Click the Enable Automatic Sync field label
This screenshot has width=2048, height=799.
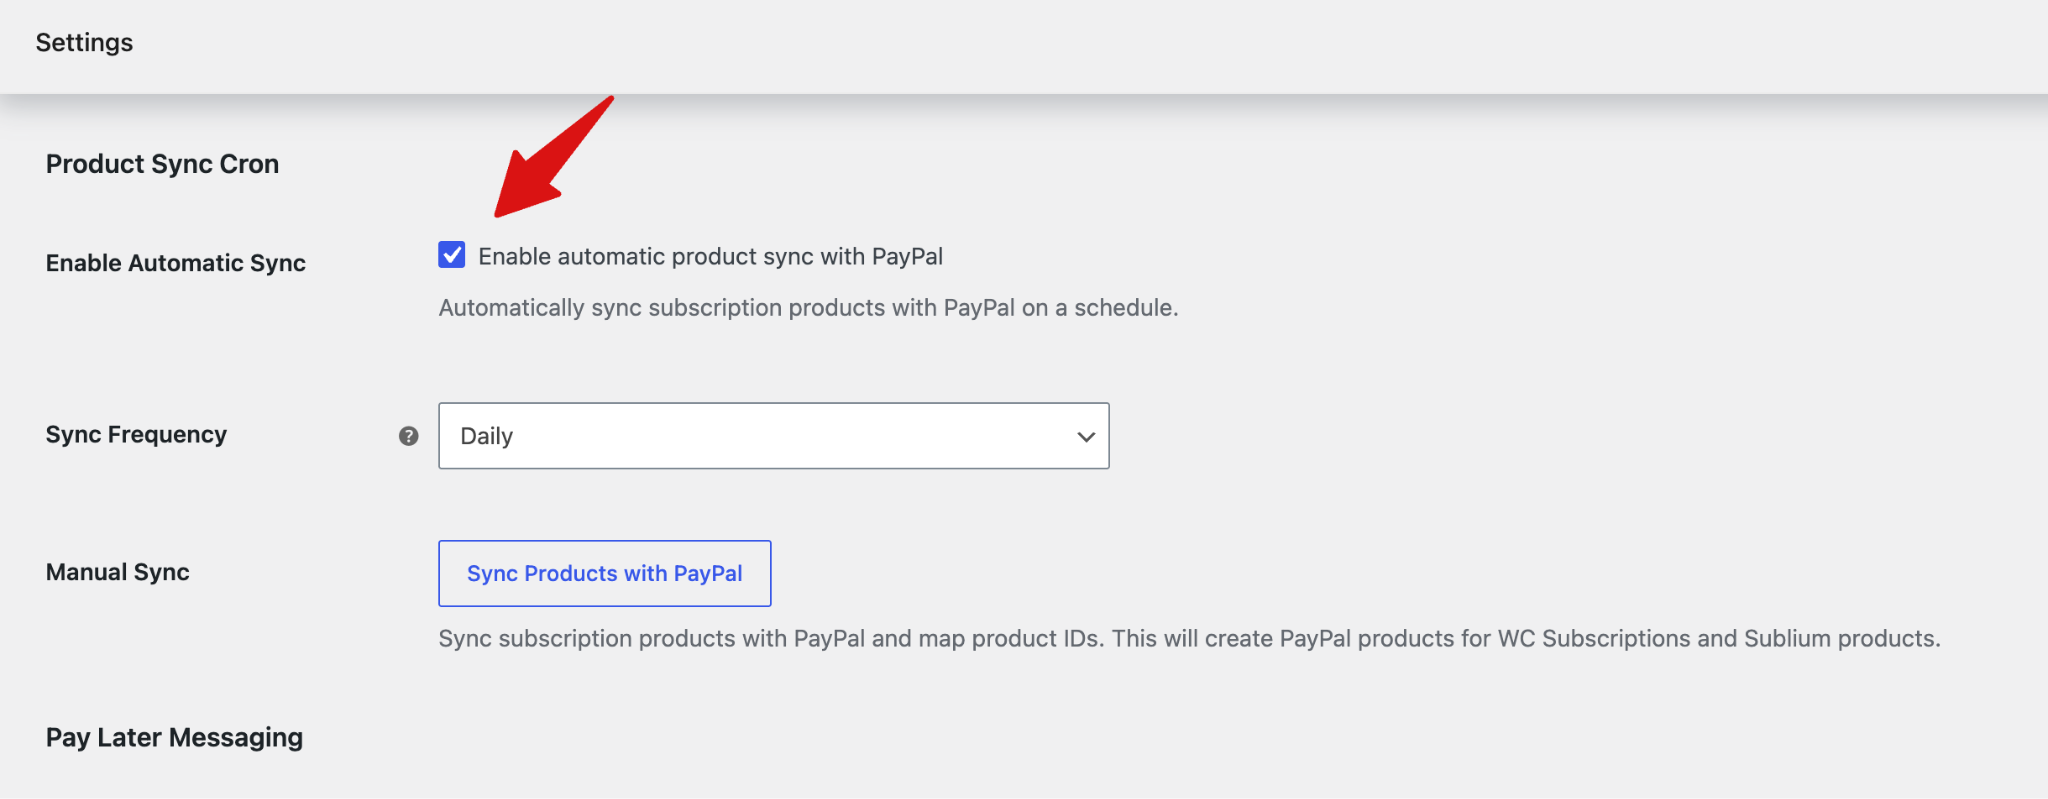point(176,263)
